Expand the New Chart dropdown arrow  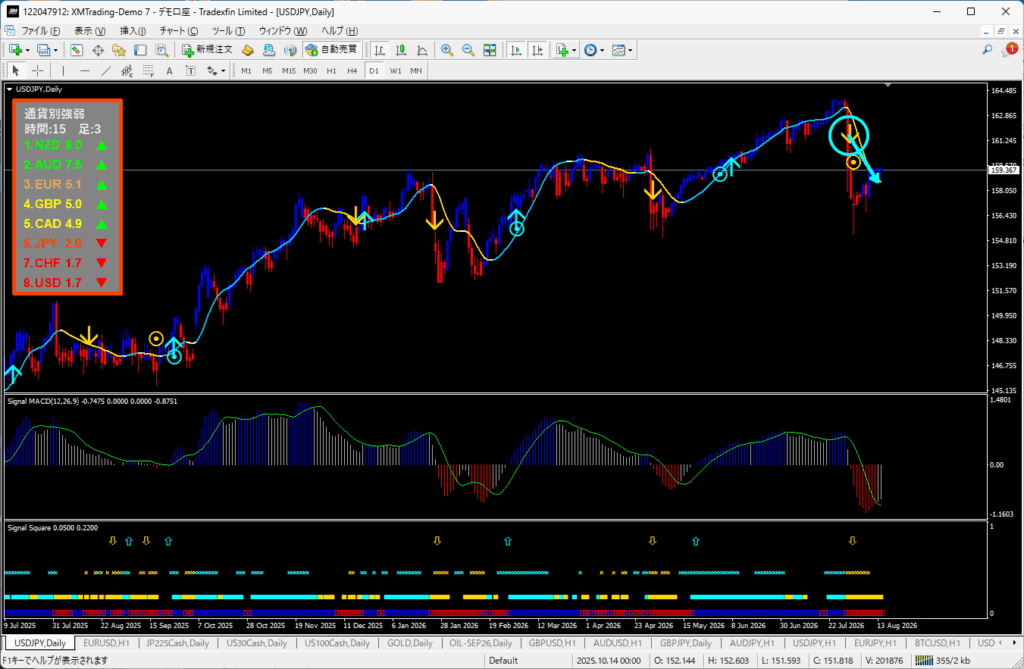point(27,50)
